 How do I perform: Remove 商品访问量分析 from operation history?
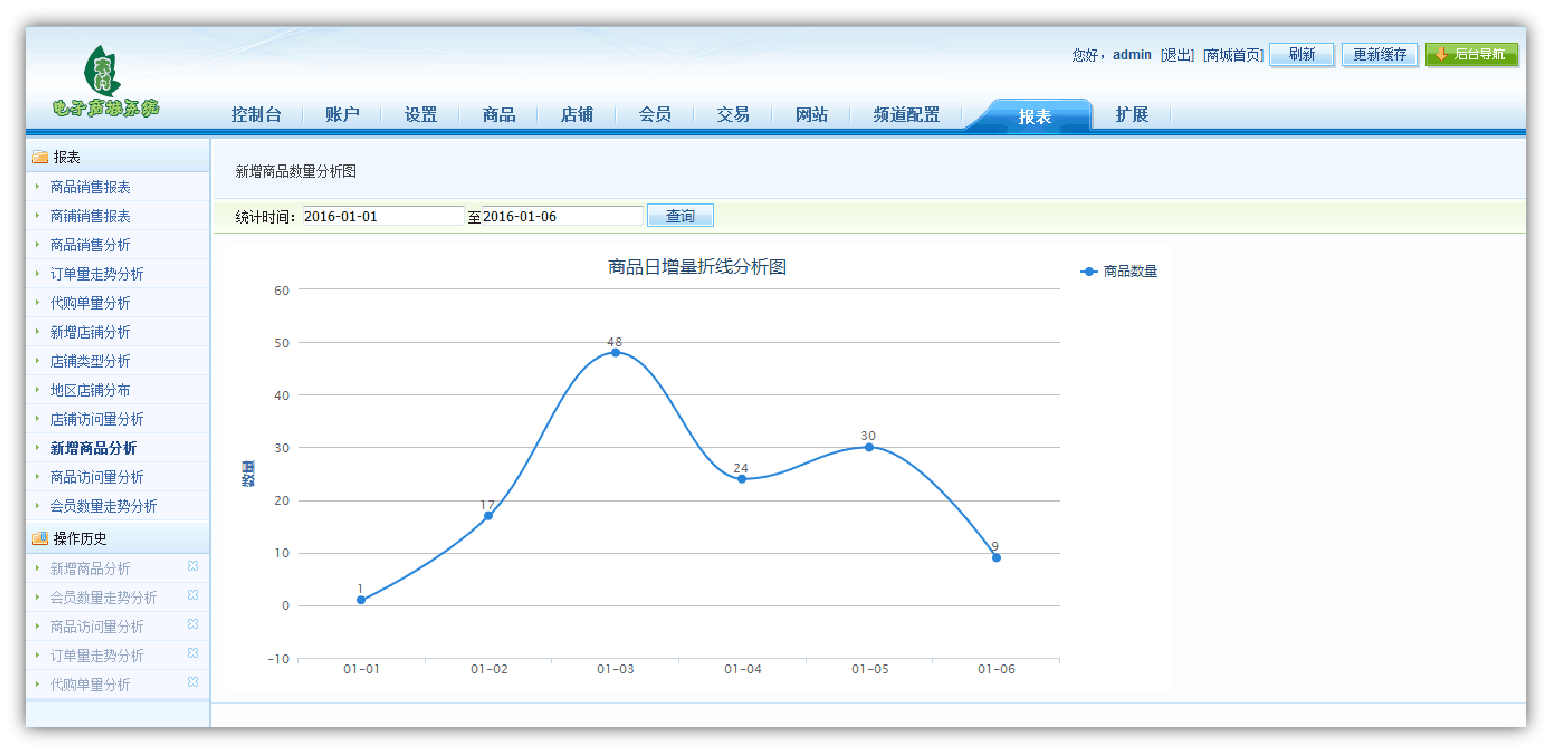coord(193,625)
